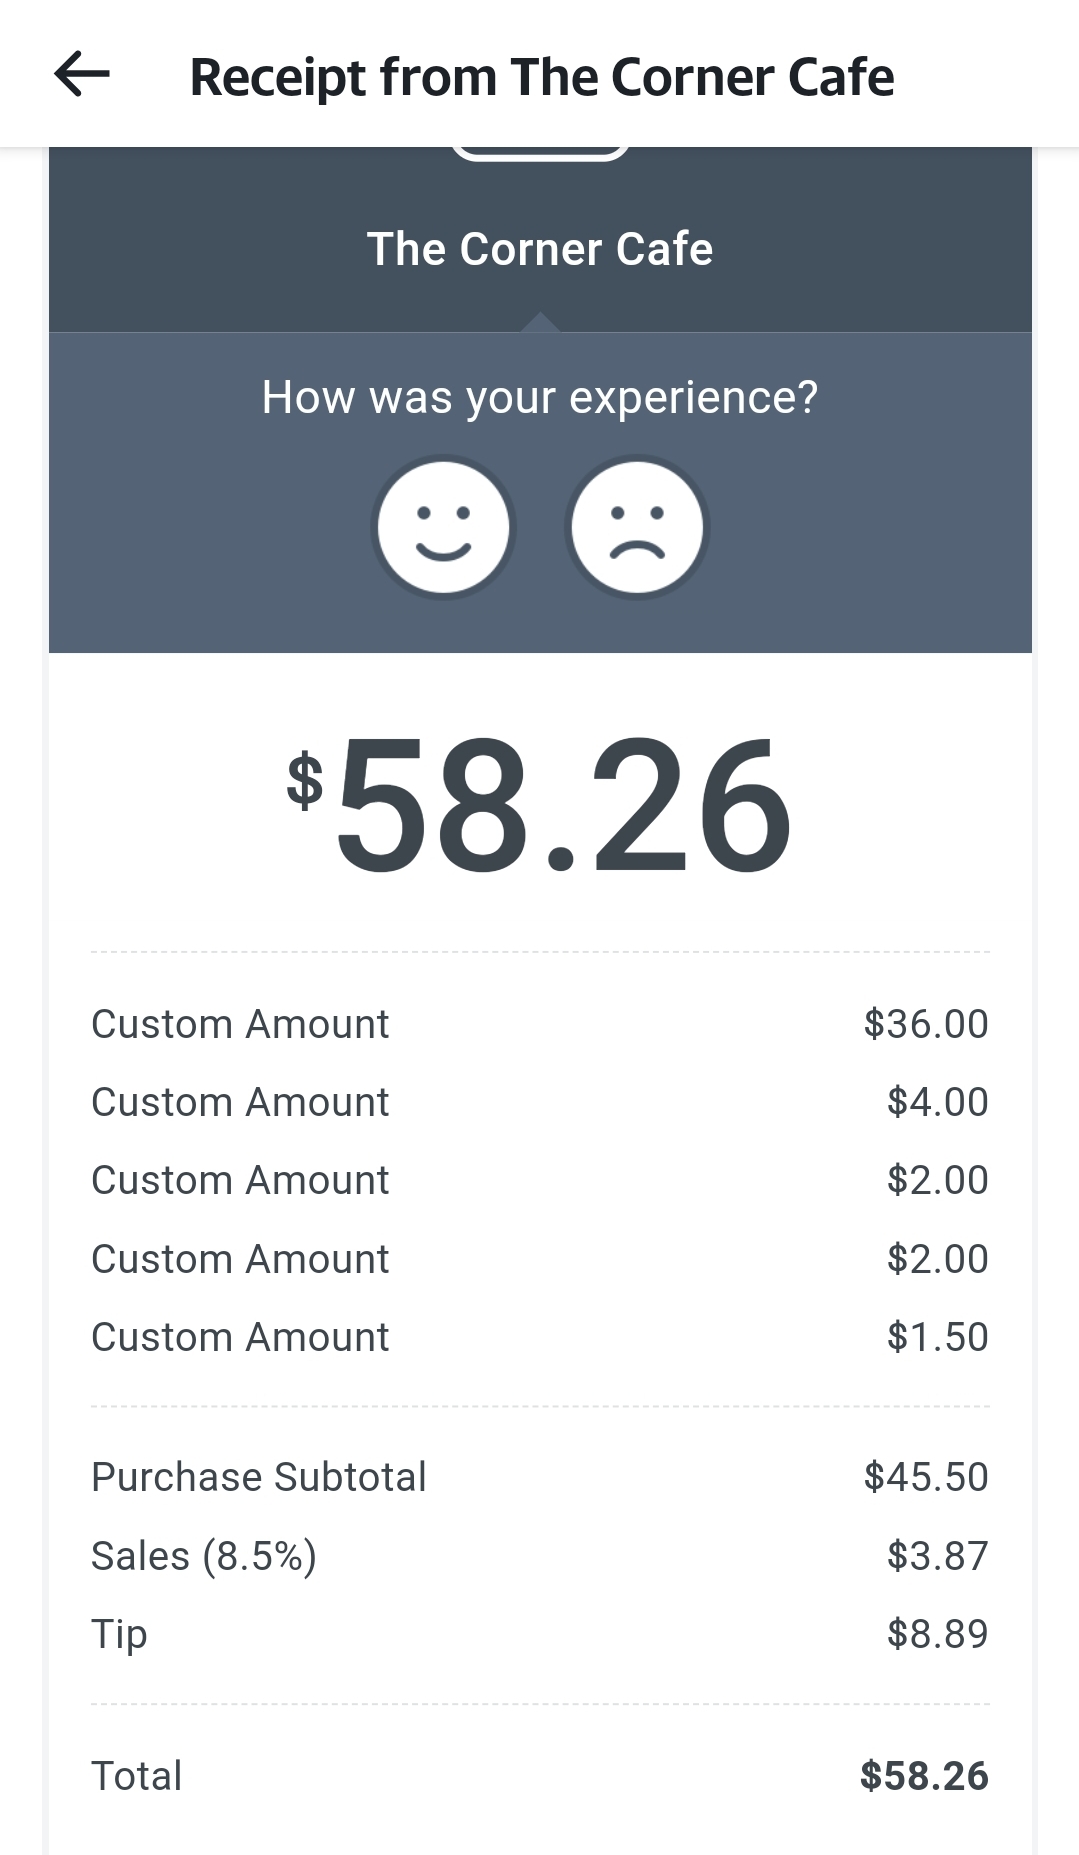Select the $4.00 Custom Amount line

point(240,1102)
